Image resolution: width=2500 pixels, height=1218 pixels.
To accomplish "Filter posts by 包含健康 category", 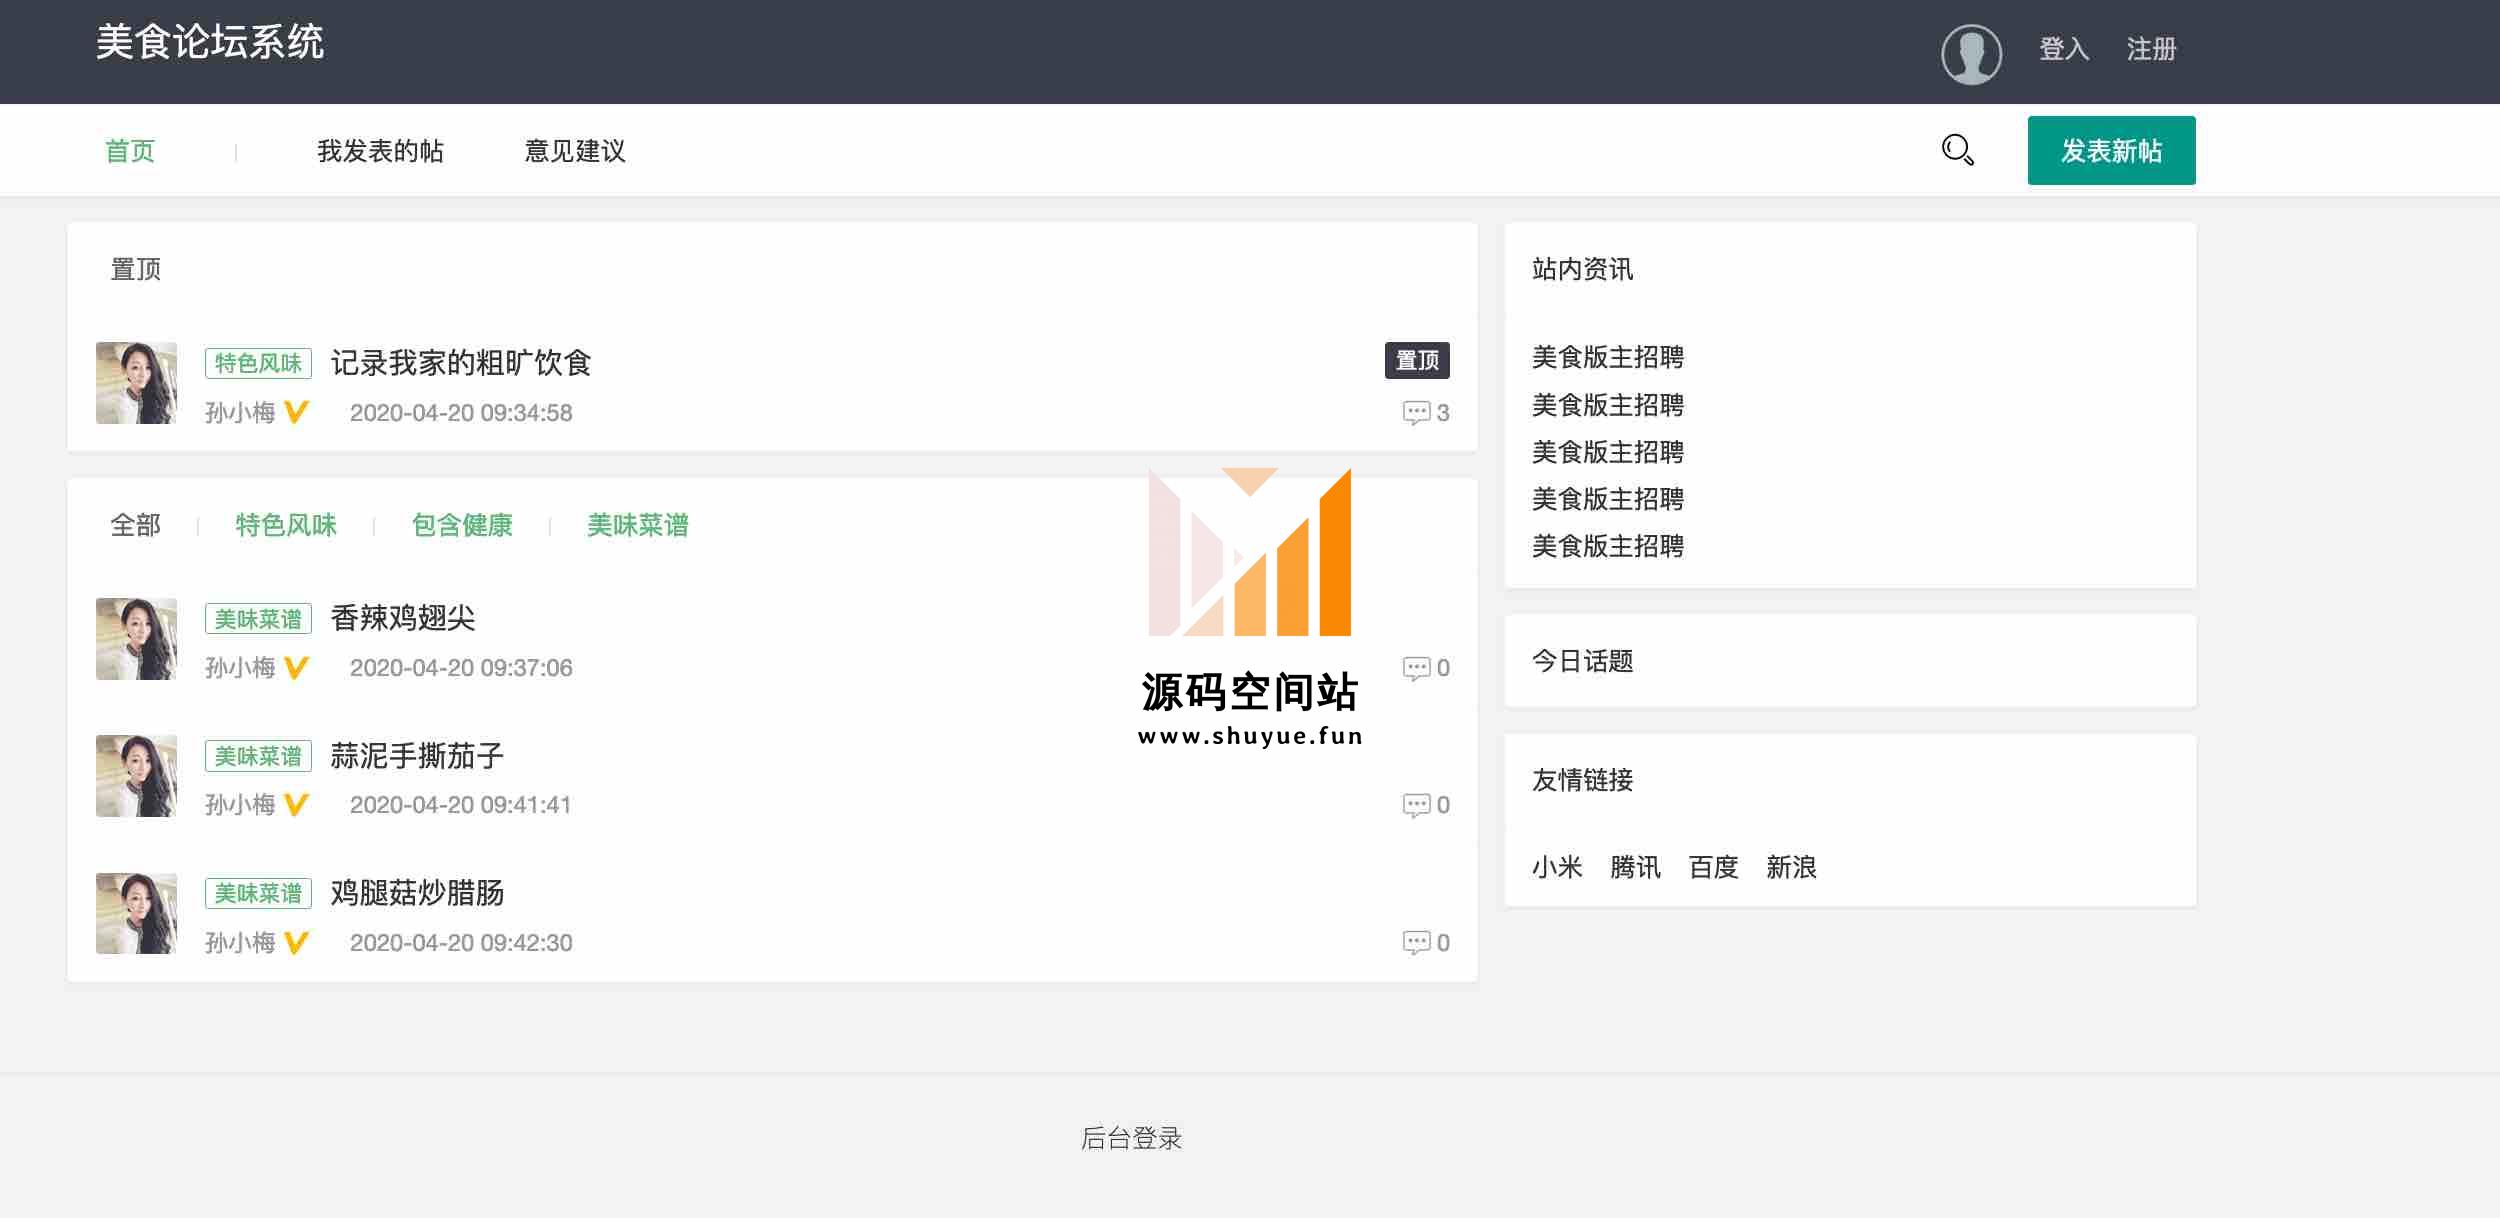I will point(462,525).
